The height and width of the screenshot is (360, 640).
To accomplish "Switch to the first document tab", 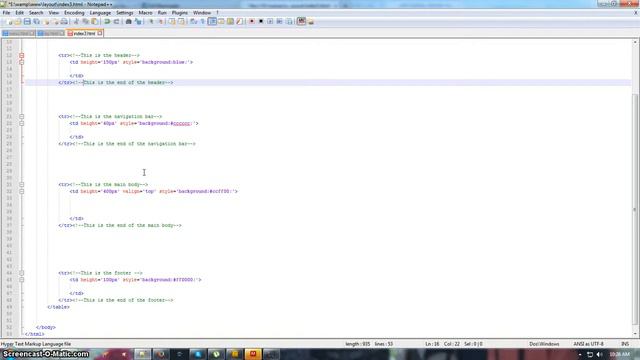I will point(18,33).
